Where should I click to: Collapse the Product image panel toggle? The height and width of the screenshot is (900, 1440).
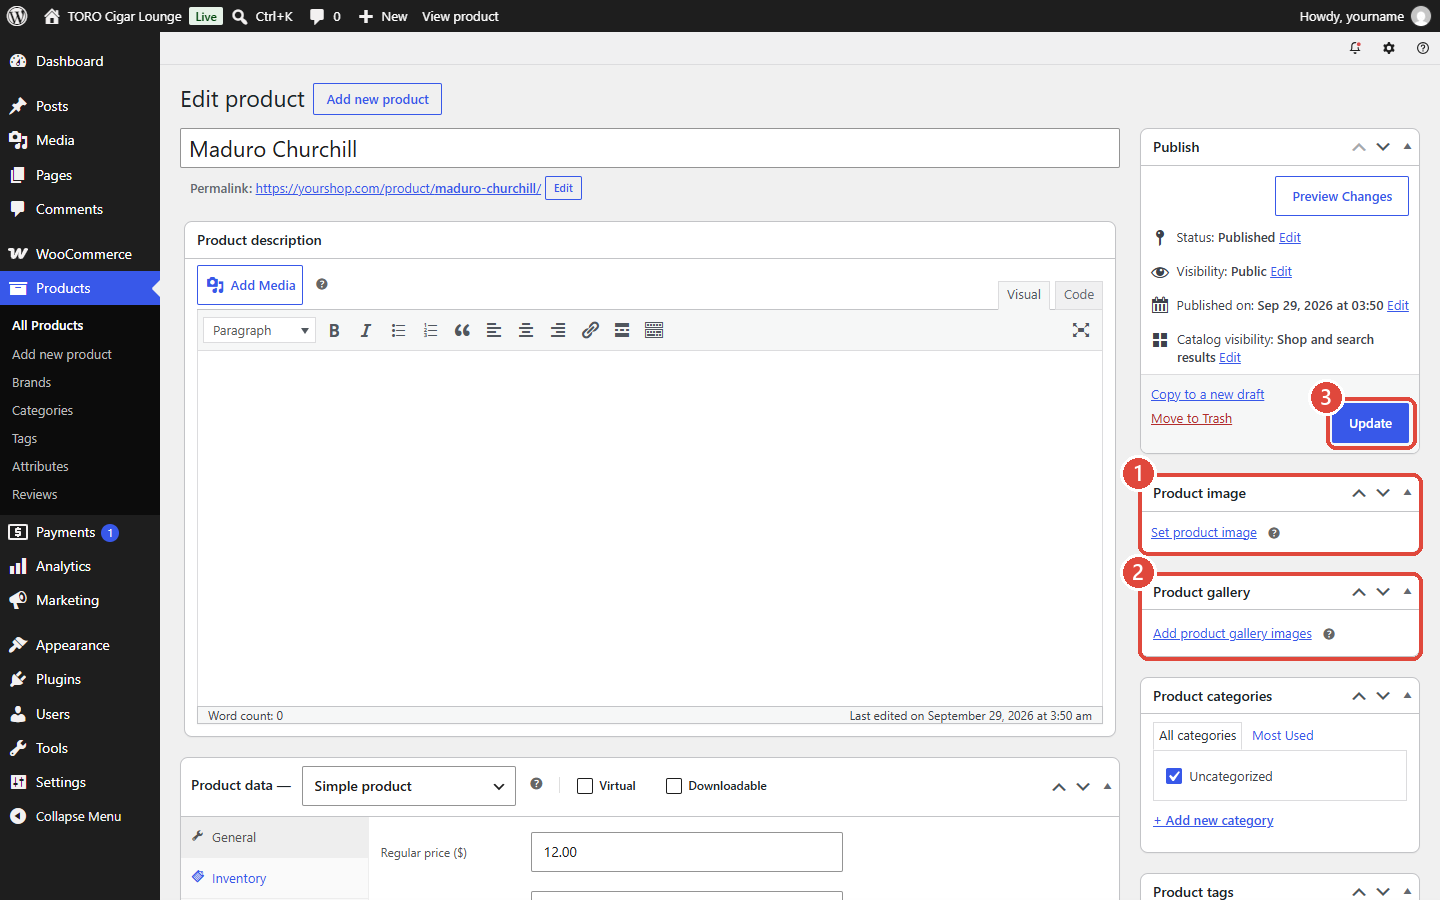[1407, 493]
